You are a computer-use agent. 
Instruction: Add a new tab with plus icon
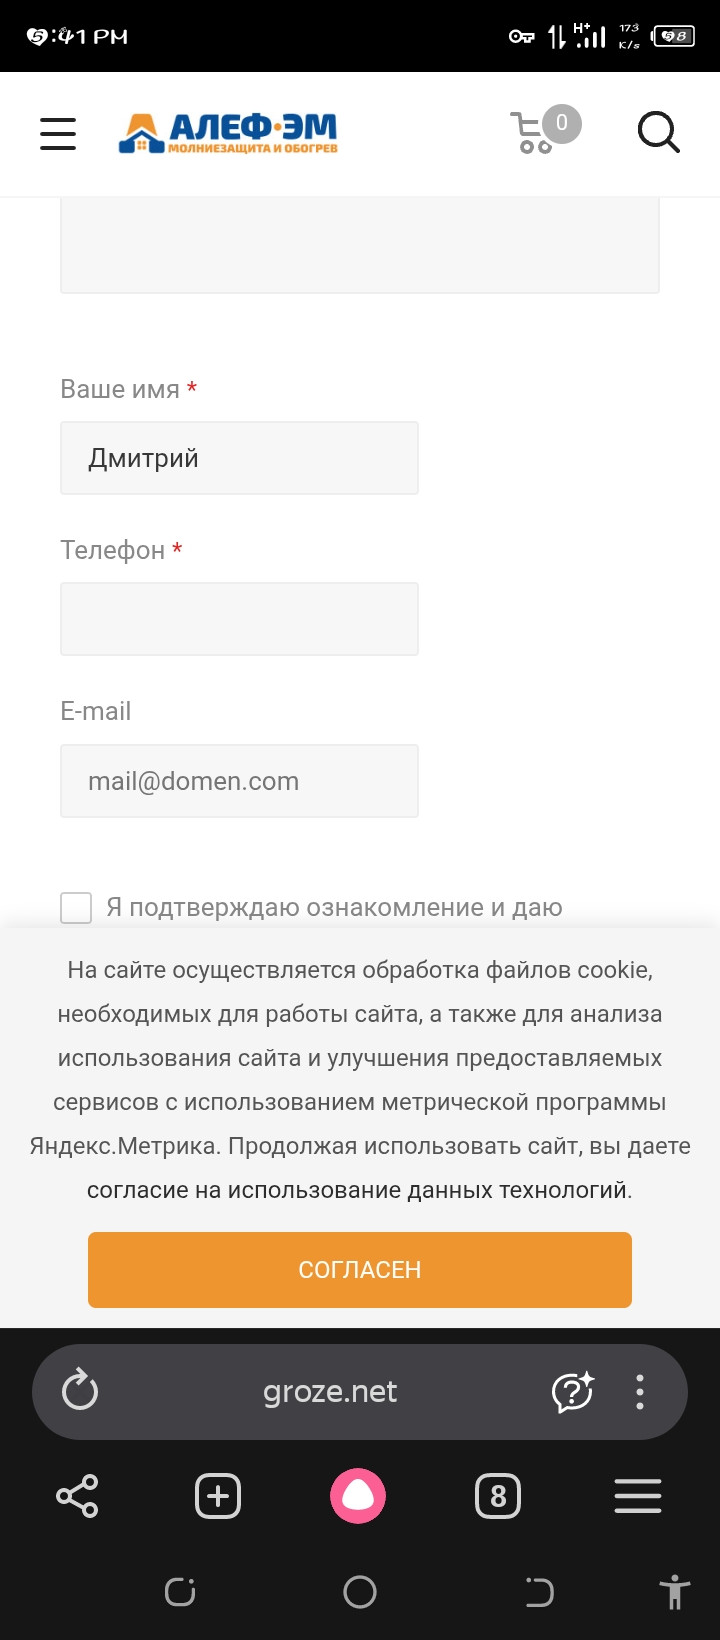click(x=218, y=1496)
